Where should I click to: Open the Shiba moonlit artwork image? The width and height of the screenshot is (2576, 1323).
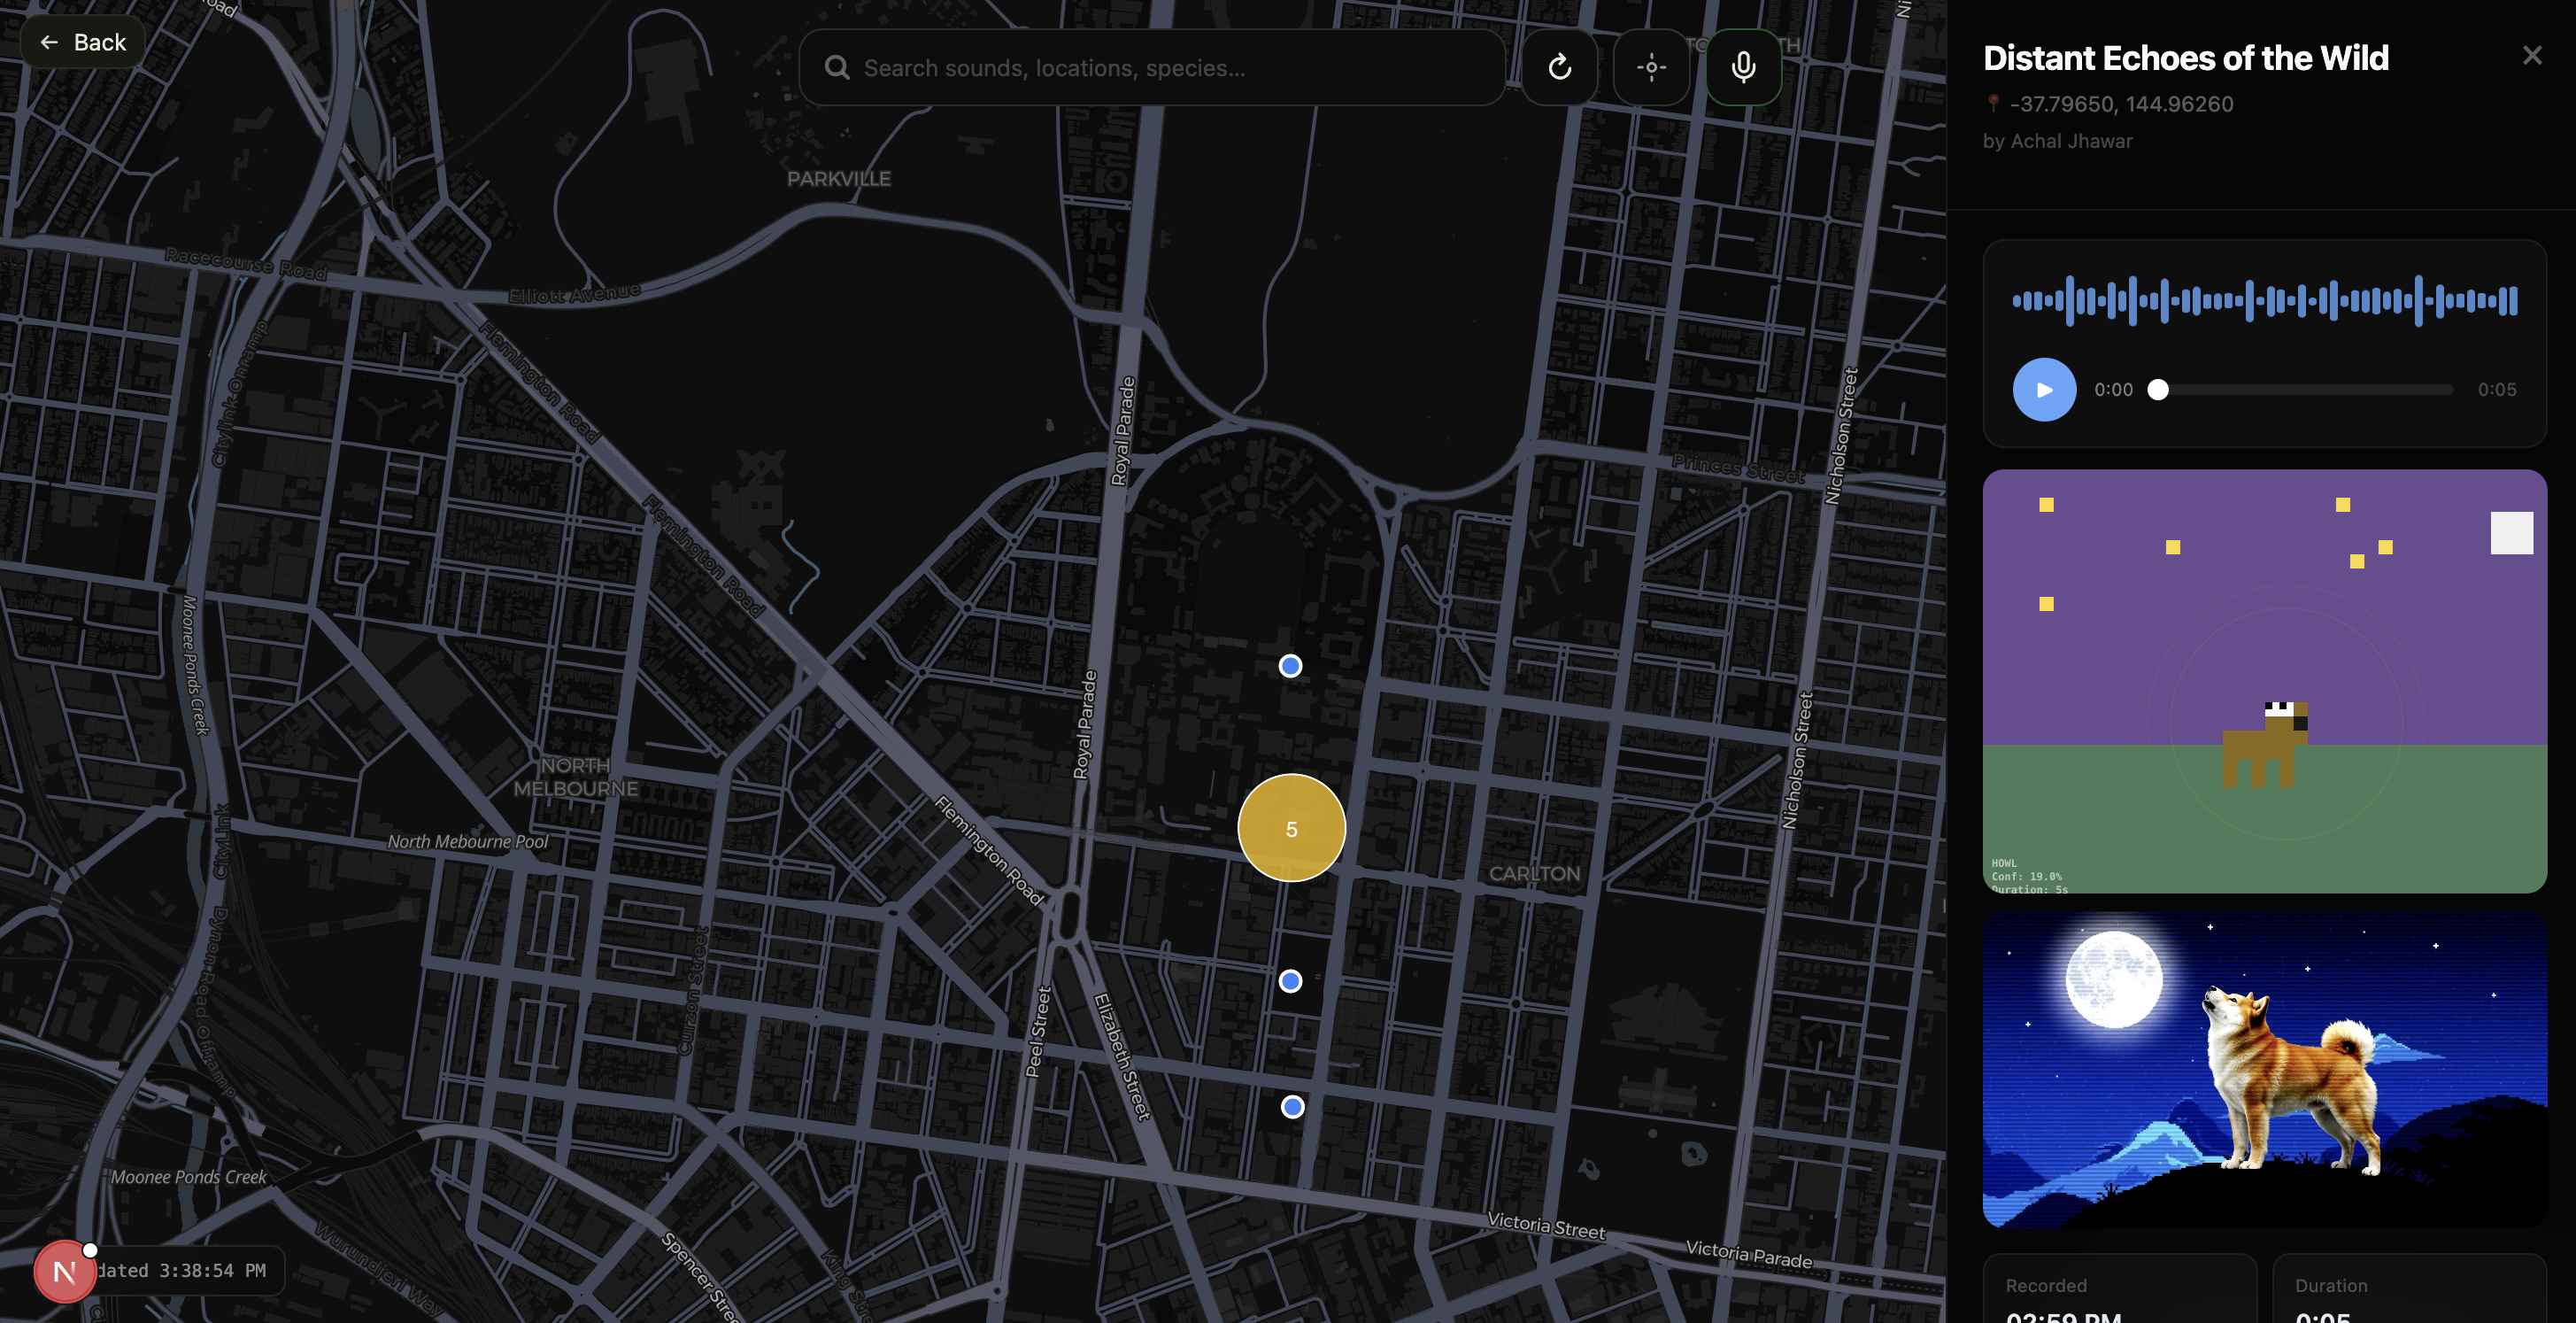(x=2264, y=1069)
